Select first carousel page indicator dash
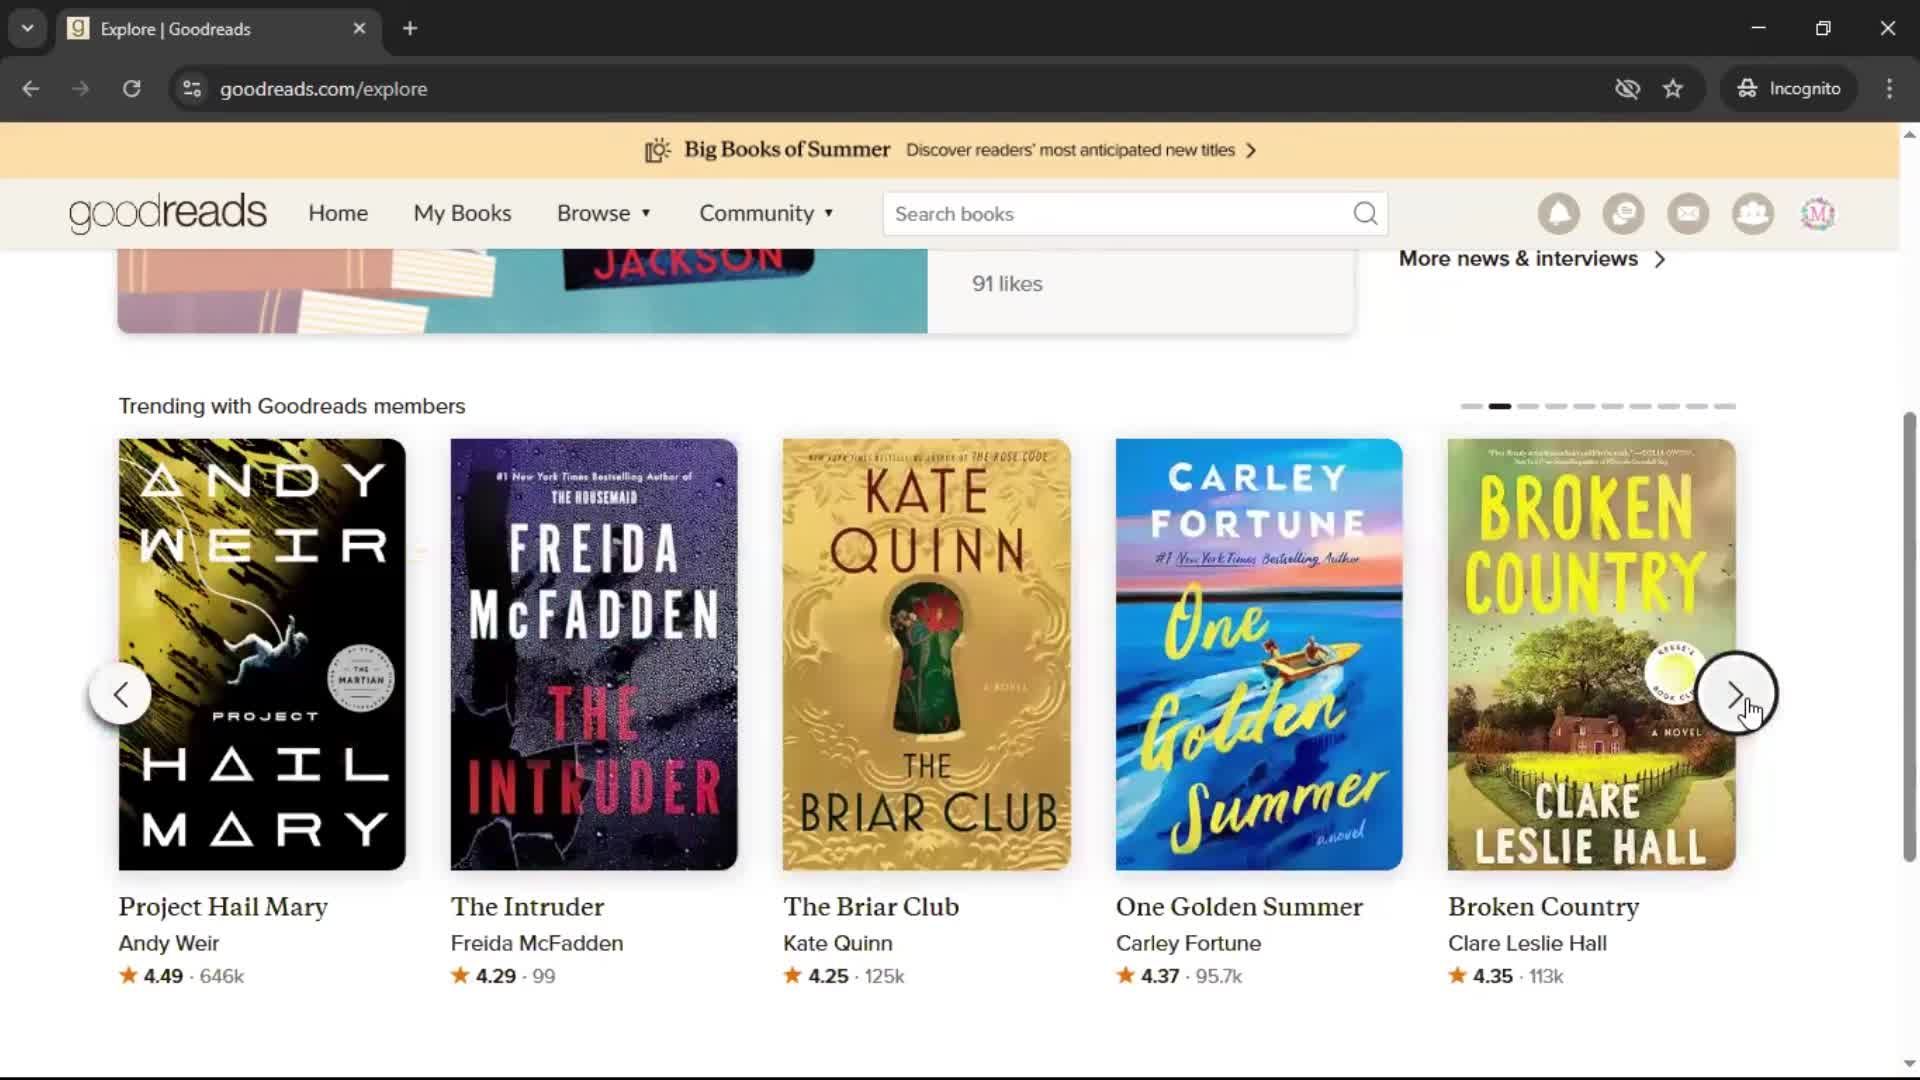 (1471, 406)
